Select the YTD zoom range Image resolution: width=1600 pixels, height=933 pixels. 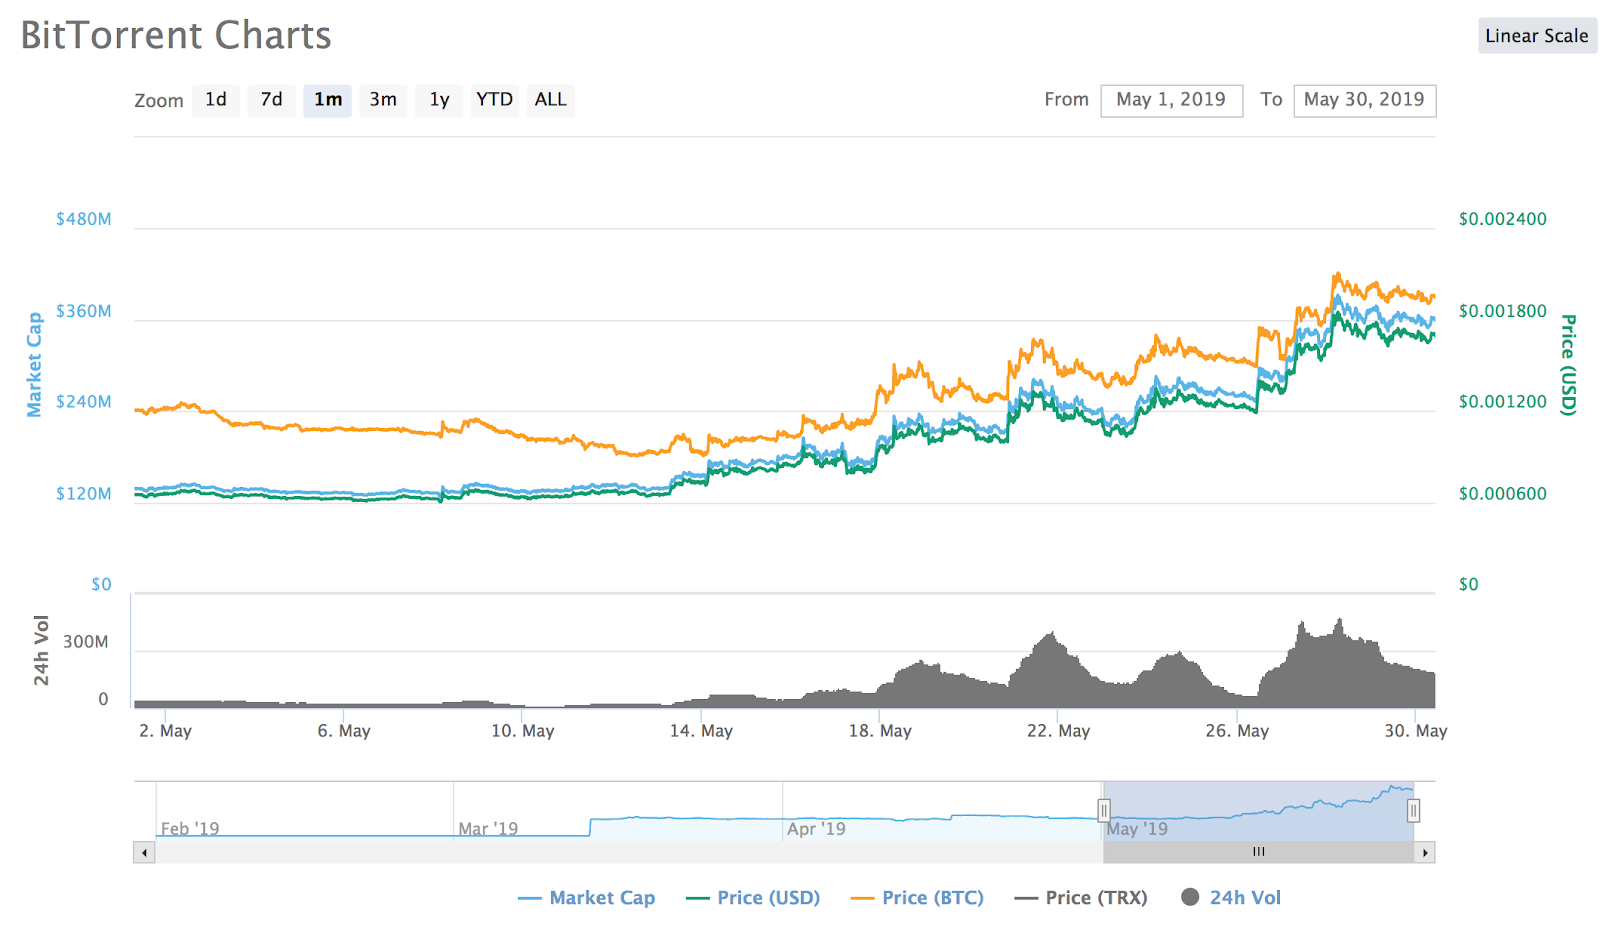tap(495, 100)
